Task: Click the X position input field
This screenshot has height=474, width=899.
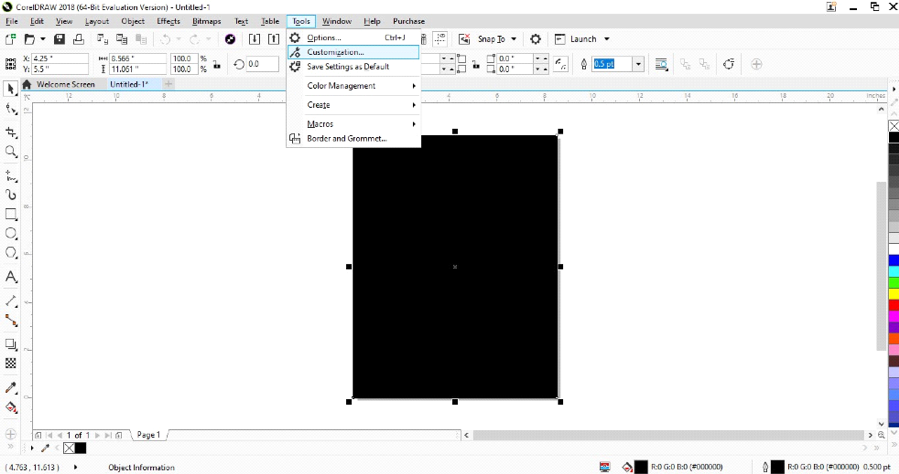Action: point(60,58)
